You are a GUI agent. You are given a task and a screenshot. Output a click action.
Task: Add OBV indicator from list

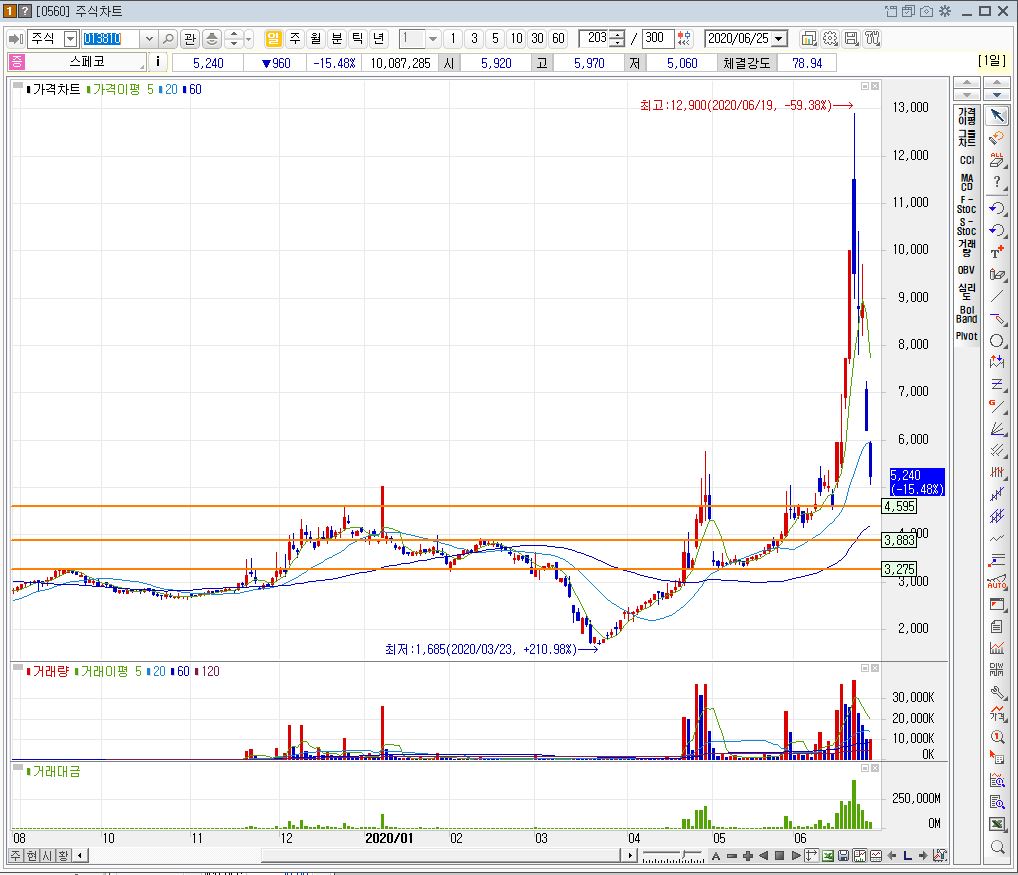tap(967, 270)
